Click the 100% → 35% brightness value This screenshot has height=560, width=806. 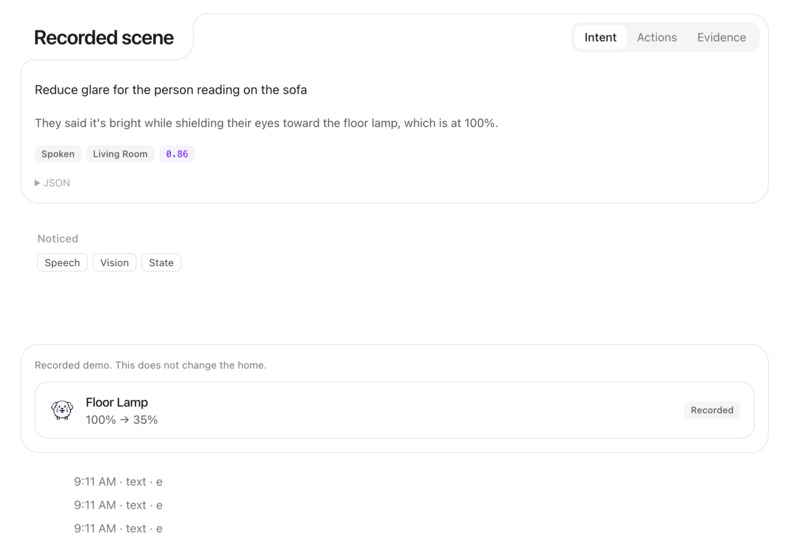(121, 420)
